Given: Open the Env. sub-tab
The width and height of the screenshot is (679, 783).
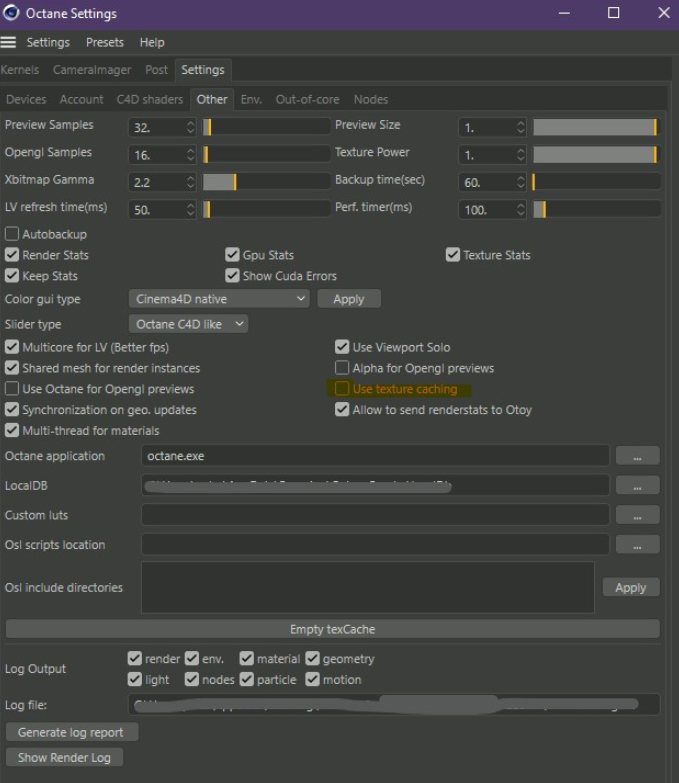Looking at the screenshot, I should tap(251, 99).
